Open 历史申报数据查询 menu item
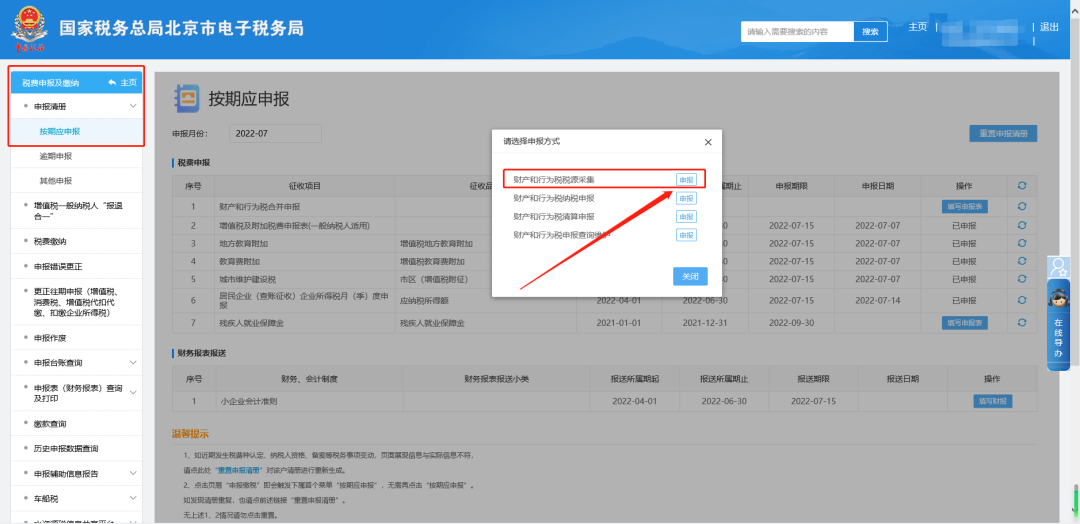 (x=78, y=448)
